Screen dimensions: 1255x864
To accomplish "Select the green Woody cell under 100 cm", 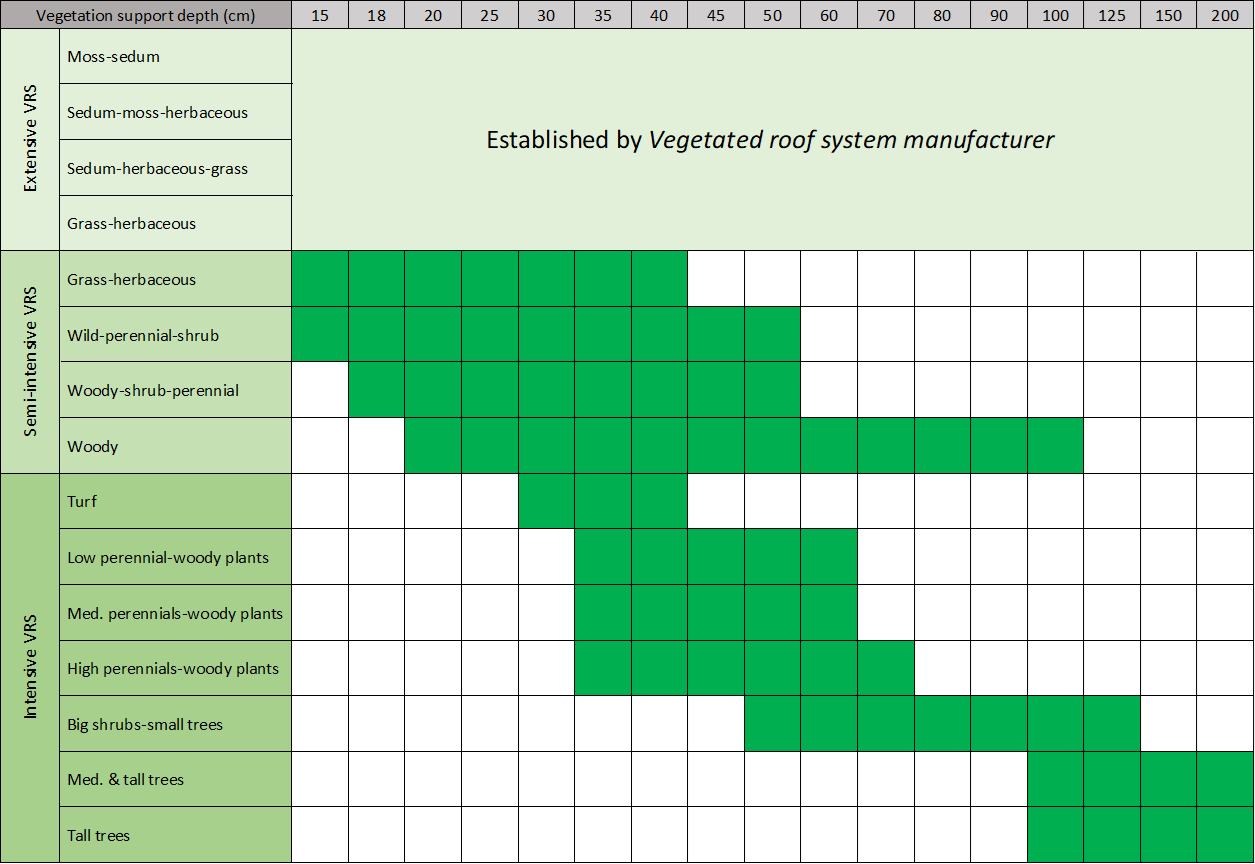I will (1055, 446).
